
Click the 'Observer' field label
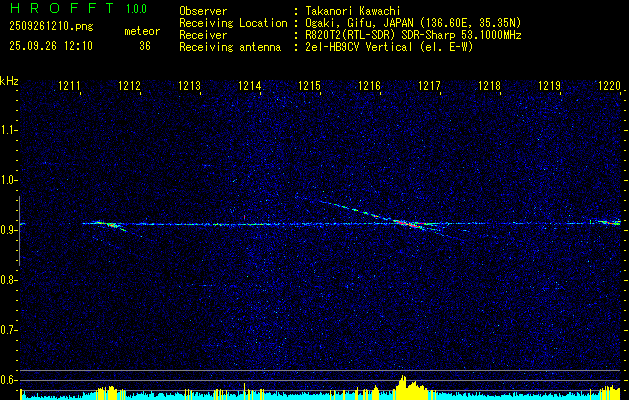pyautogui.click(x=203, y=11)
